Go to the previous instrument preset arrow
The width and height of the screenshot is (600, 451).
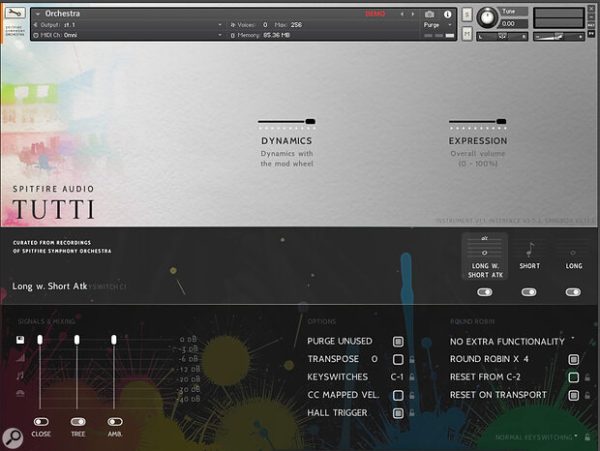[x=402, y=14]
